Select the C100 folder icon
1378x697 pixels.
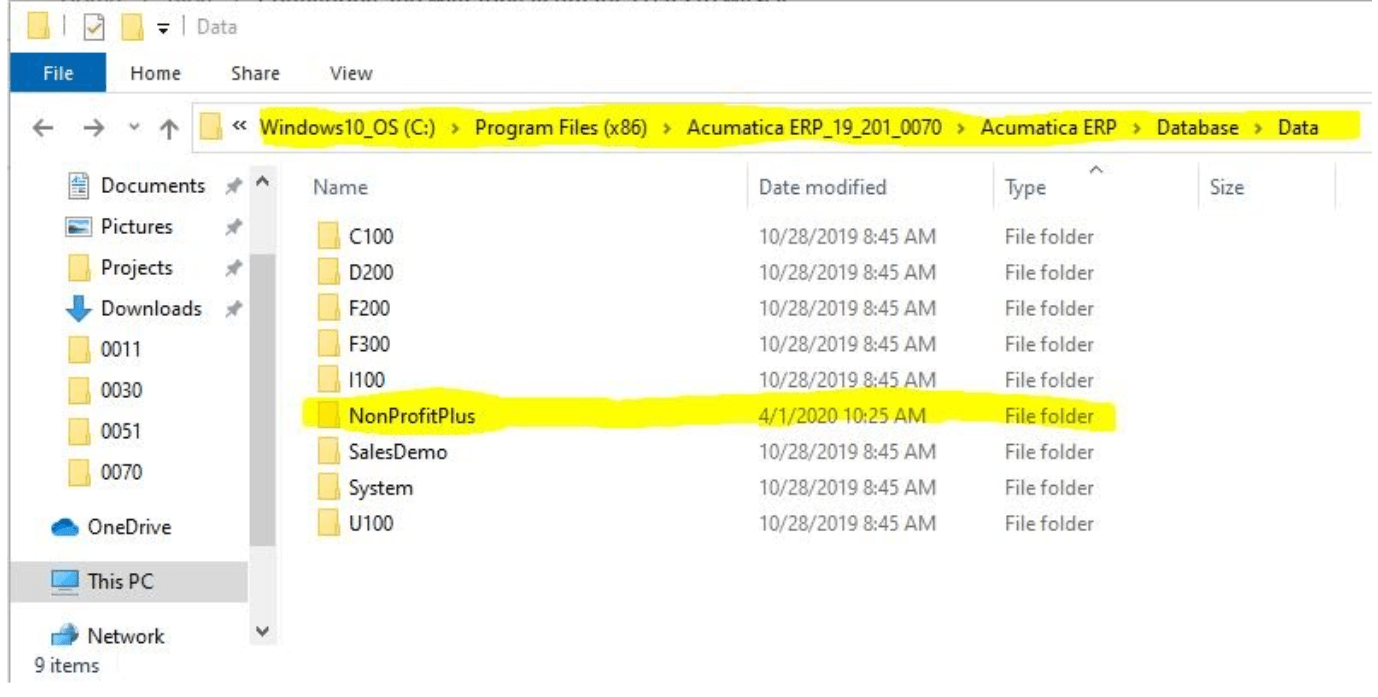[x=329, y=237]
